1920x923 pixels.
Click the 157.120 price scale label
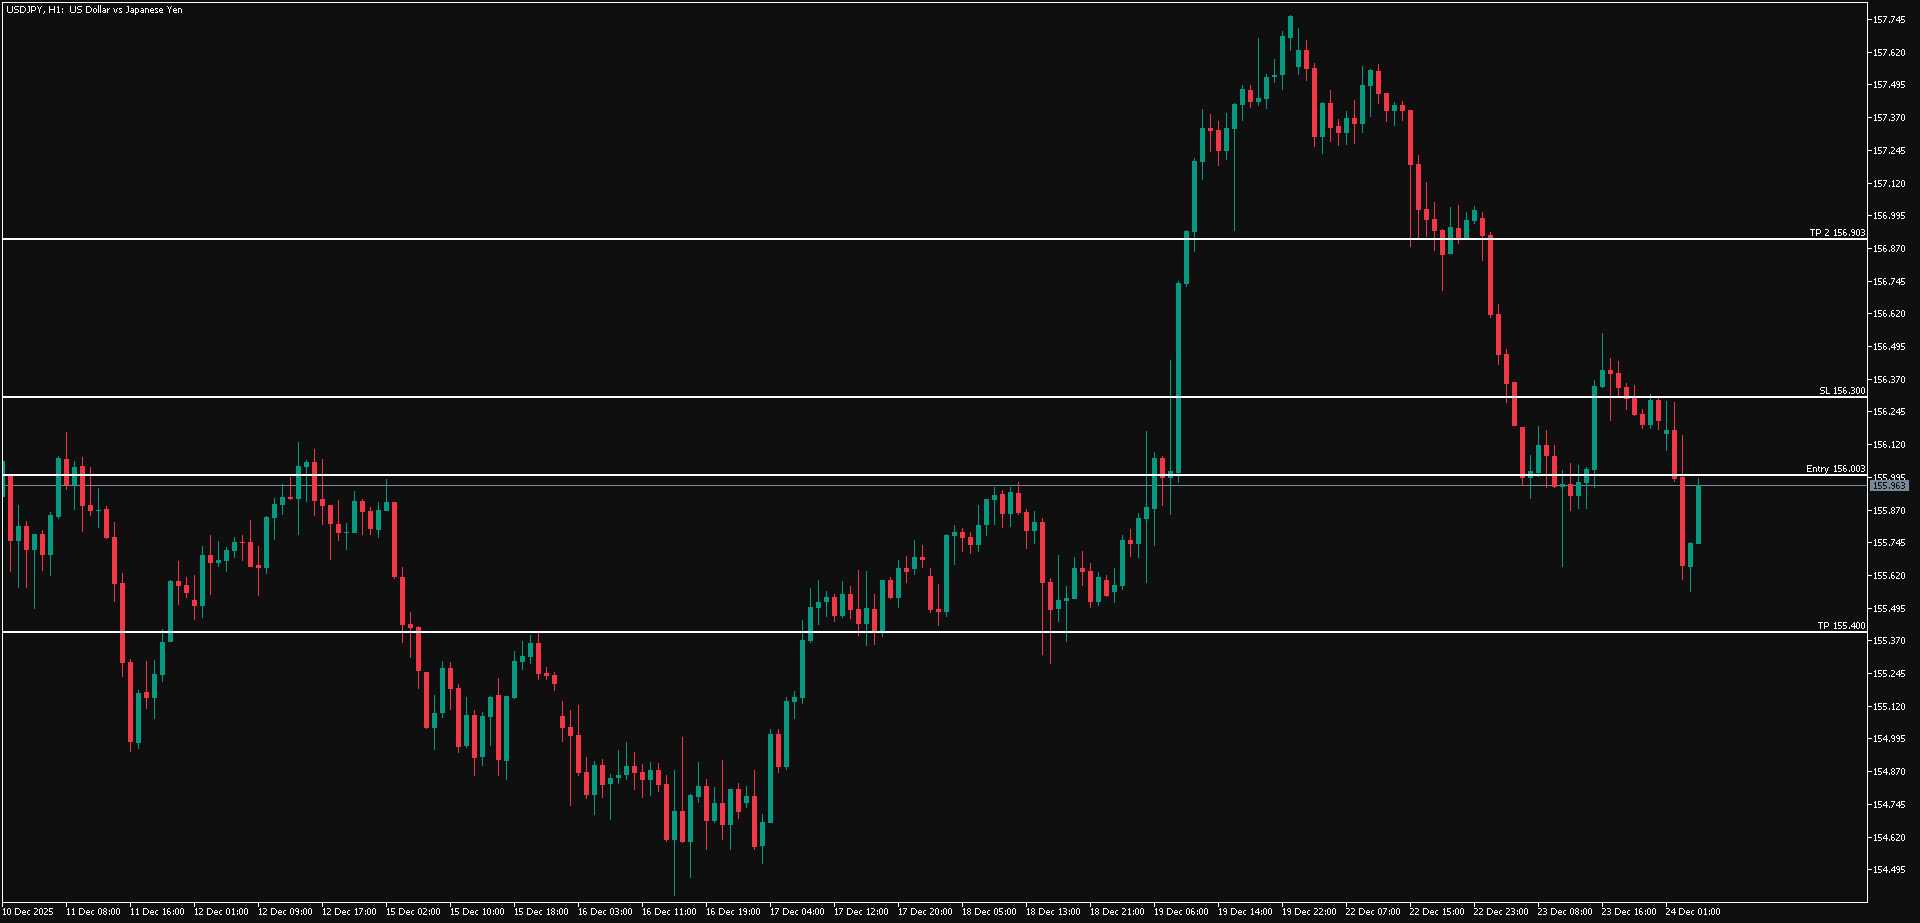point(1888,184)
